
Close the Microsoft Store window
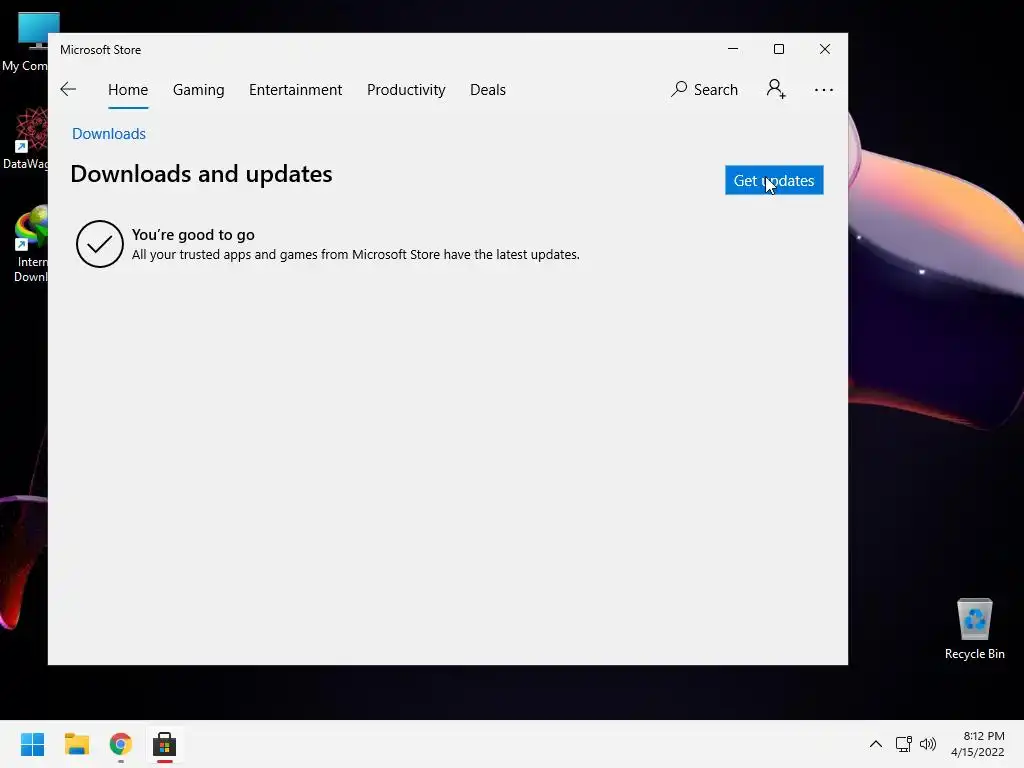825,49
